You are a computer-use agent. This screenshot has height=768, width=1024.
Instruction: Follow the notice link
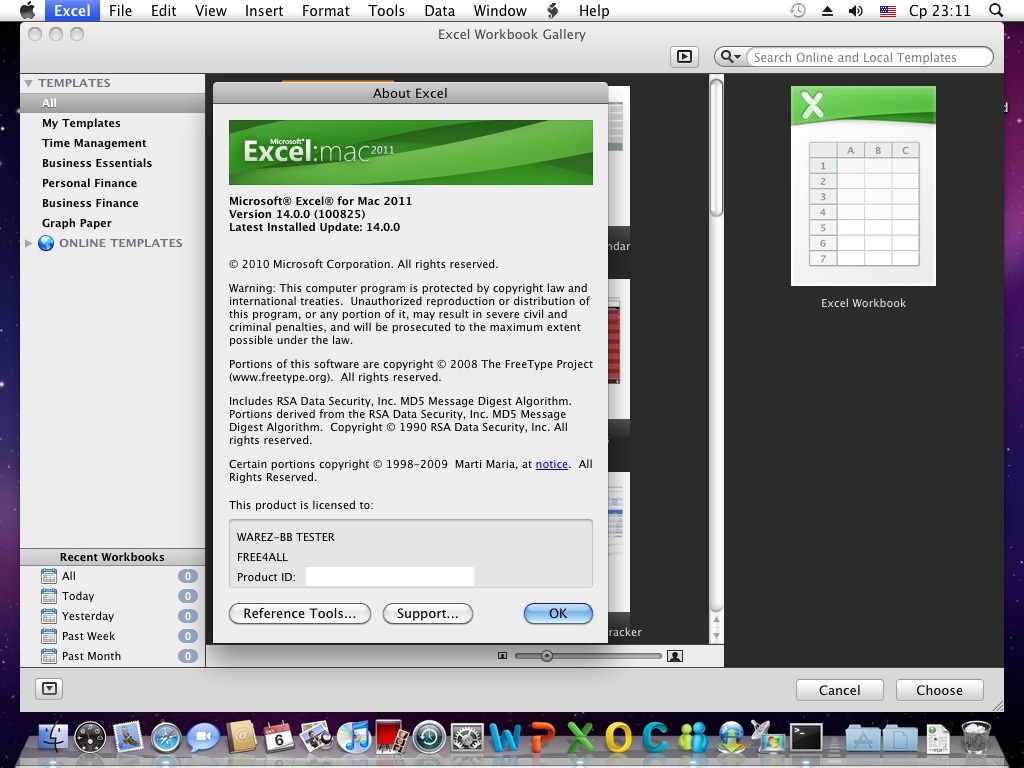(551, 464)
